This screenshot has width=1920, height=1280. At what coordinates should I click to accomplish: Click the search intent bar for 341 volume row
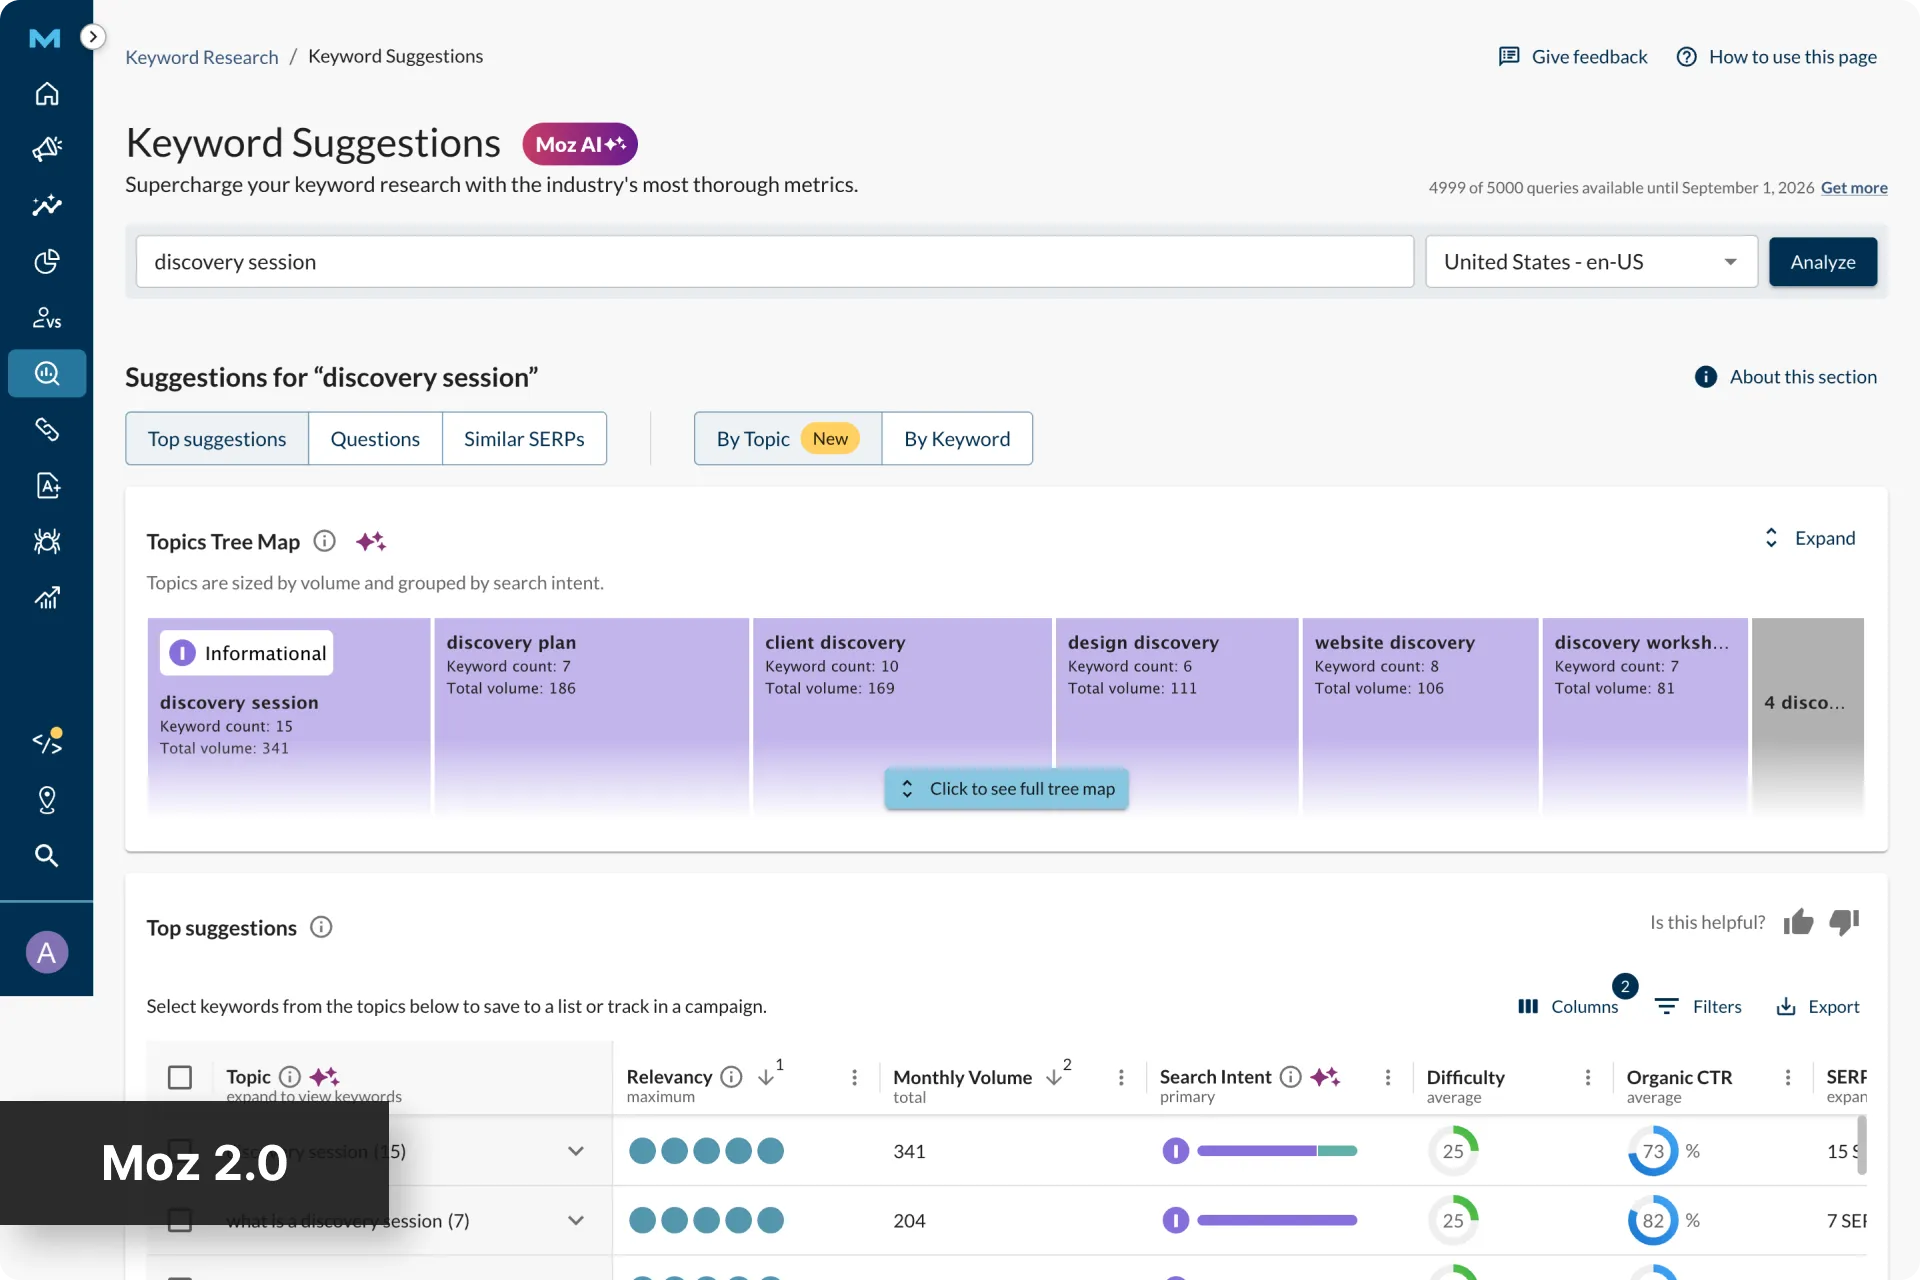[x=1277, y=1151]
